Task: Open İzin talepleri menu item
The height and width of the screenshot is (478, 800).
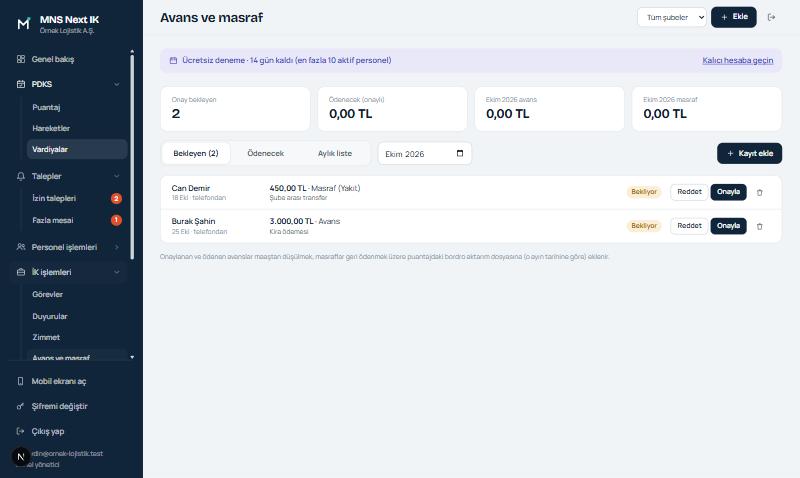Action: [77, 198]
